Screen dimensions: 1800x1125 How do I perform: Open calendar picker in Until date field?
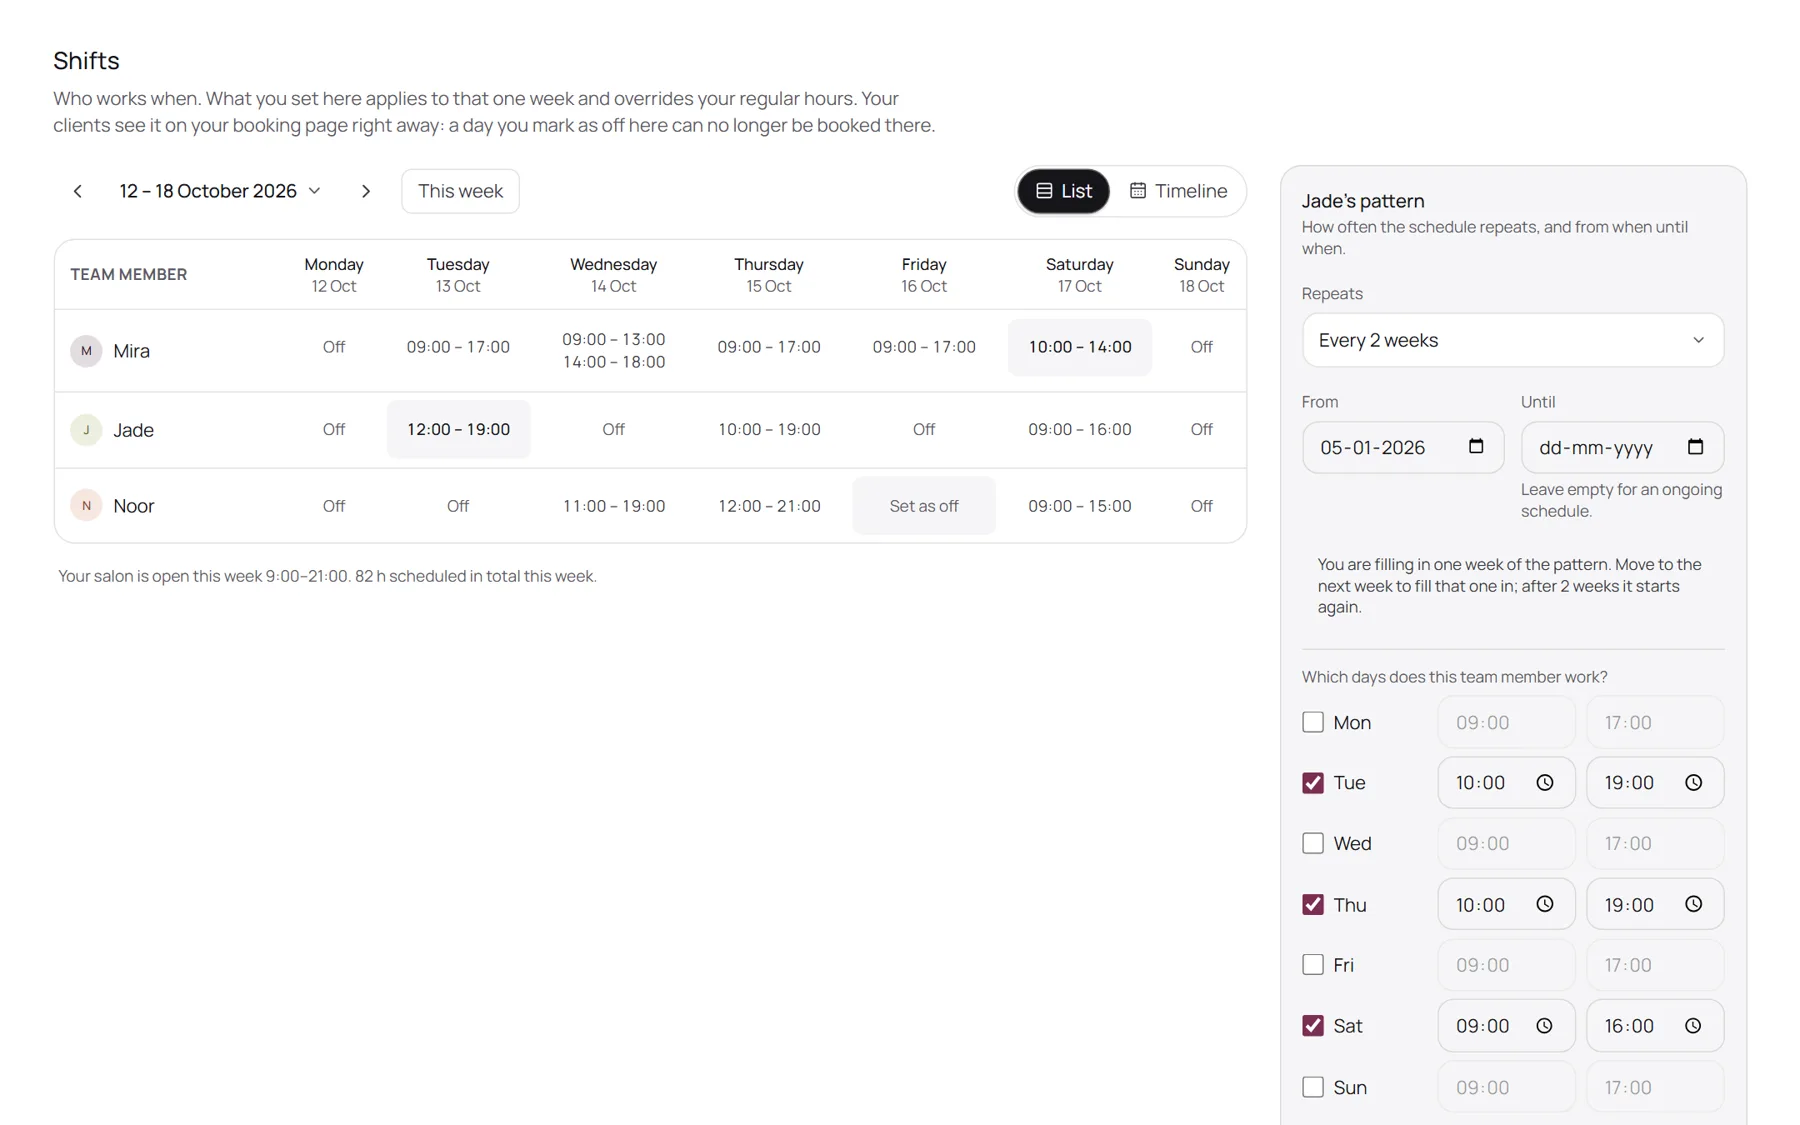(1695, 447)
